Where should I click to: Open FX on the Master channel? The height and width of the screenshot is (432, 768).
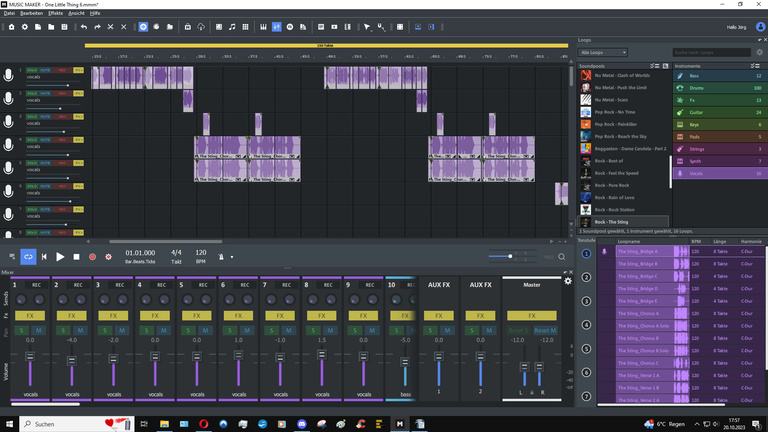pyautogui.click(x=531, y=315)
